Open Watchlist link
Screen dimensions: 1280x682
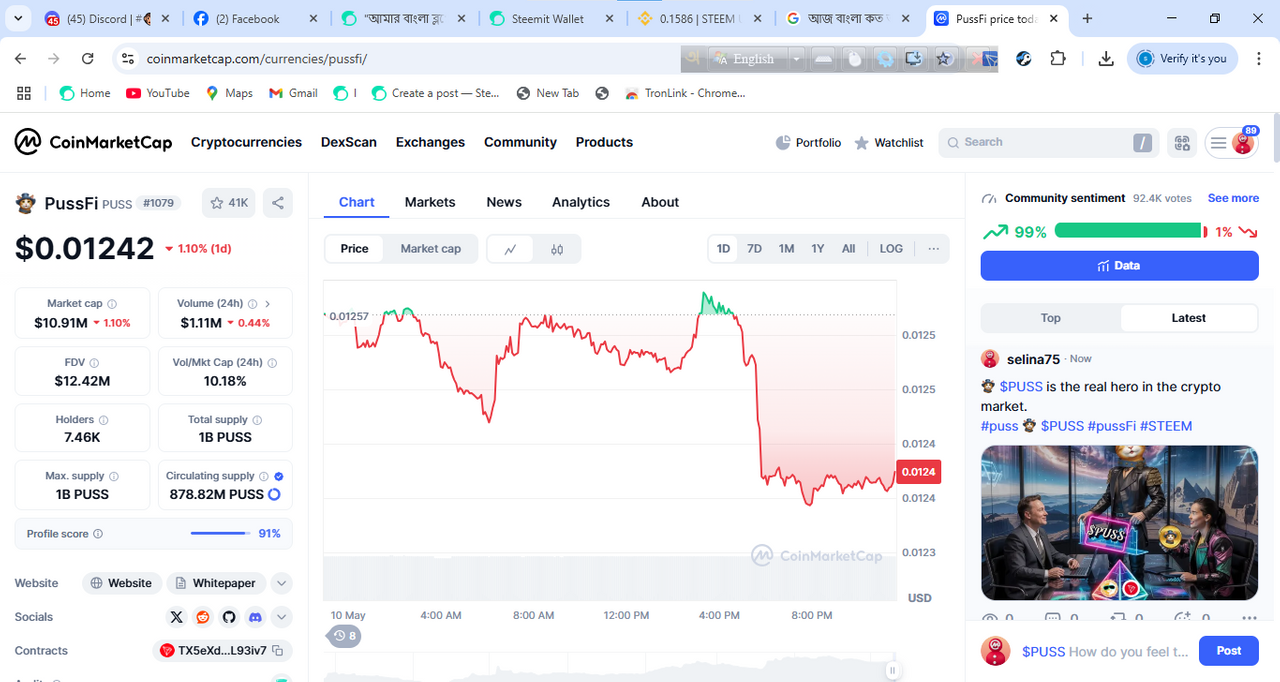click(889, 143)
